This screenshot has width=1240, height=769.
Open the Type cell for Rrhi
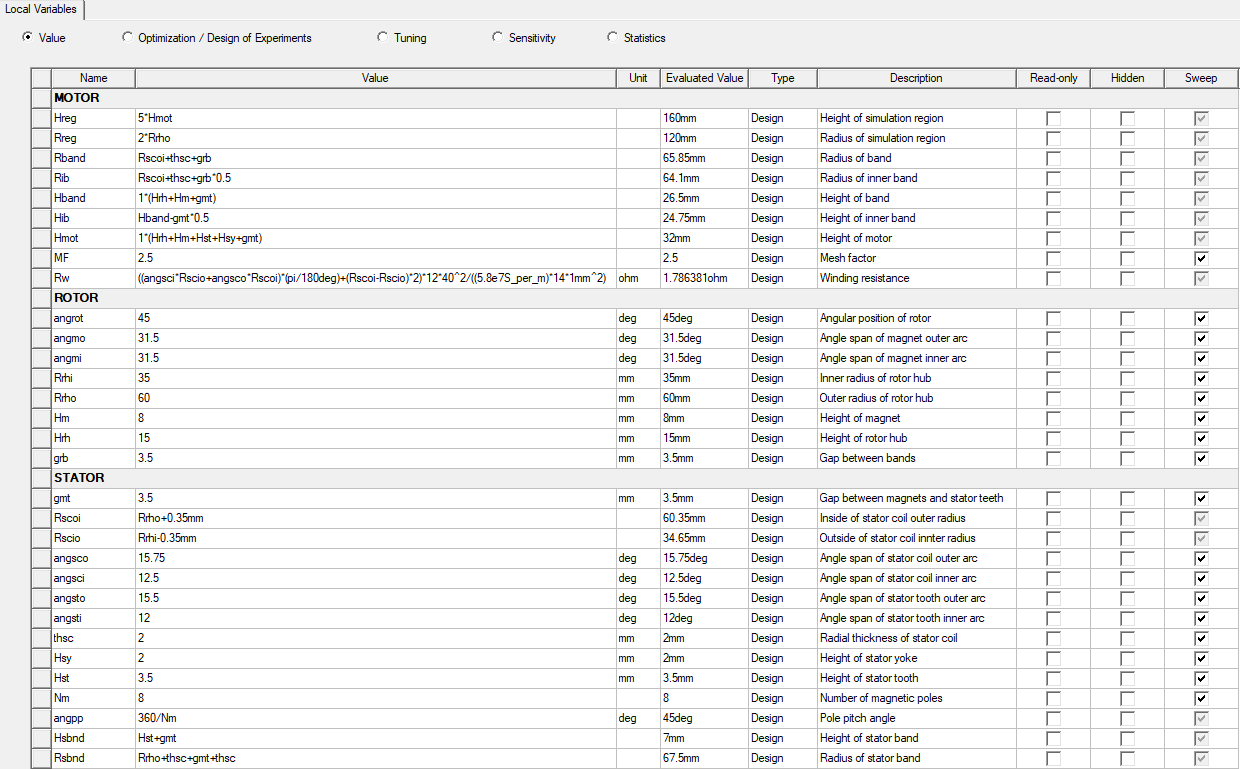781,378
